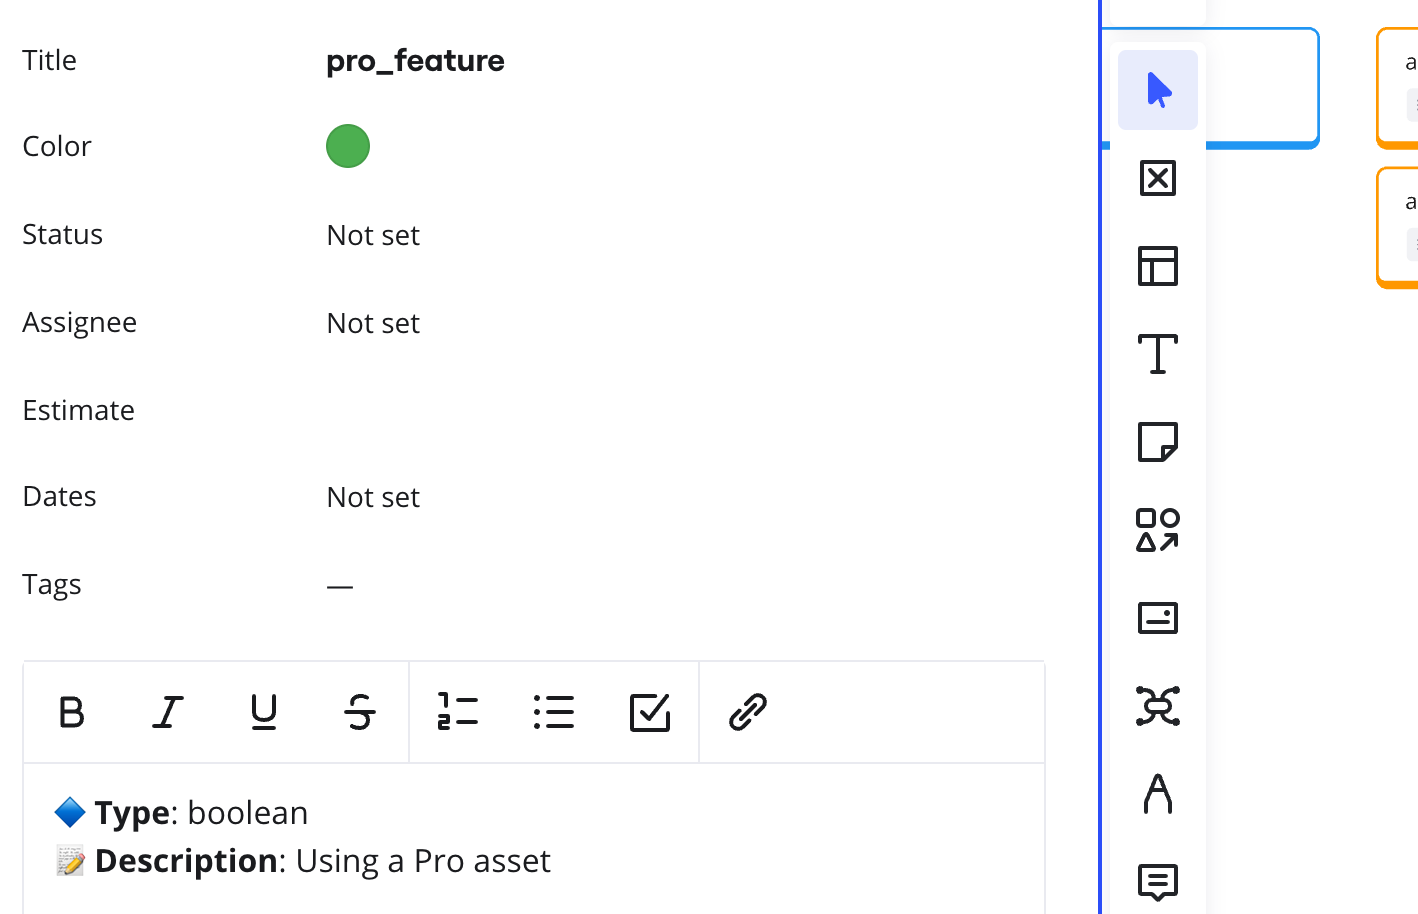Toggle underline formatting in description editor

tap(264, 713)
